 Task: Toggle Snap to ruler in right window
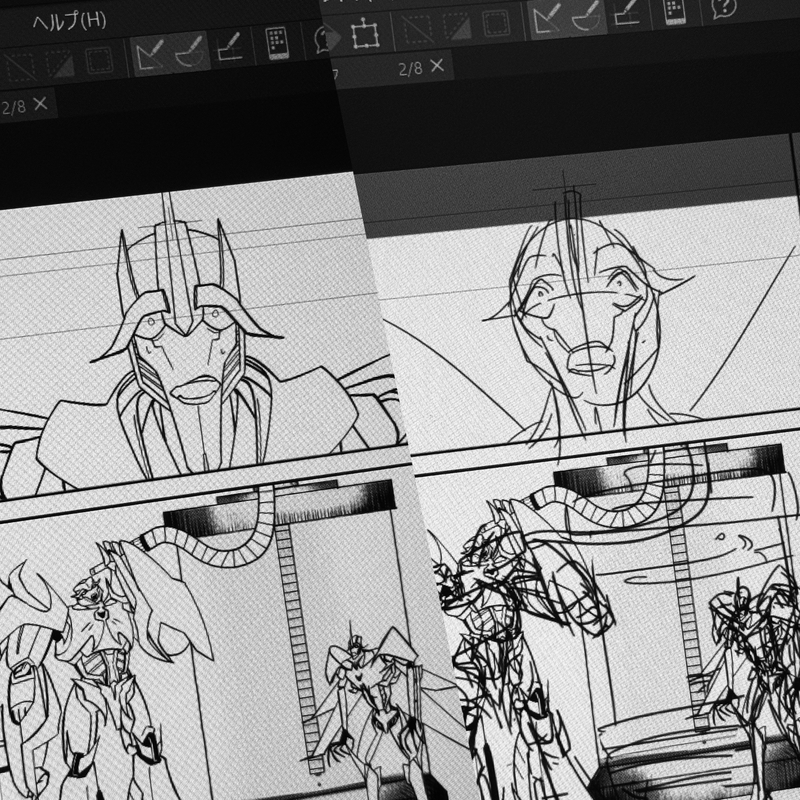(547, 19)
